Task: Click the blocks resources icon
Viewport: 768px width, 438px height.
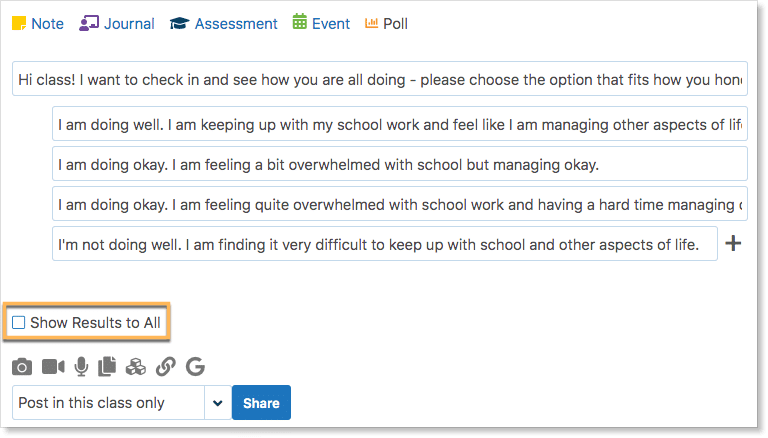Action: (136, 367)
